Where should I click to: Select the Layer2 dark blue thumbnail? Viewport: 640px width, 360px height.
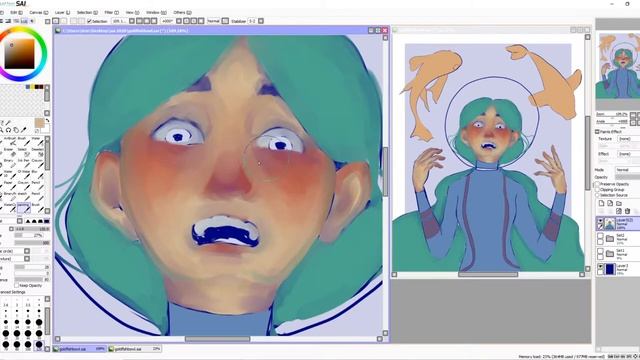pyautogui.click(x=610, y=269)
